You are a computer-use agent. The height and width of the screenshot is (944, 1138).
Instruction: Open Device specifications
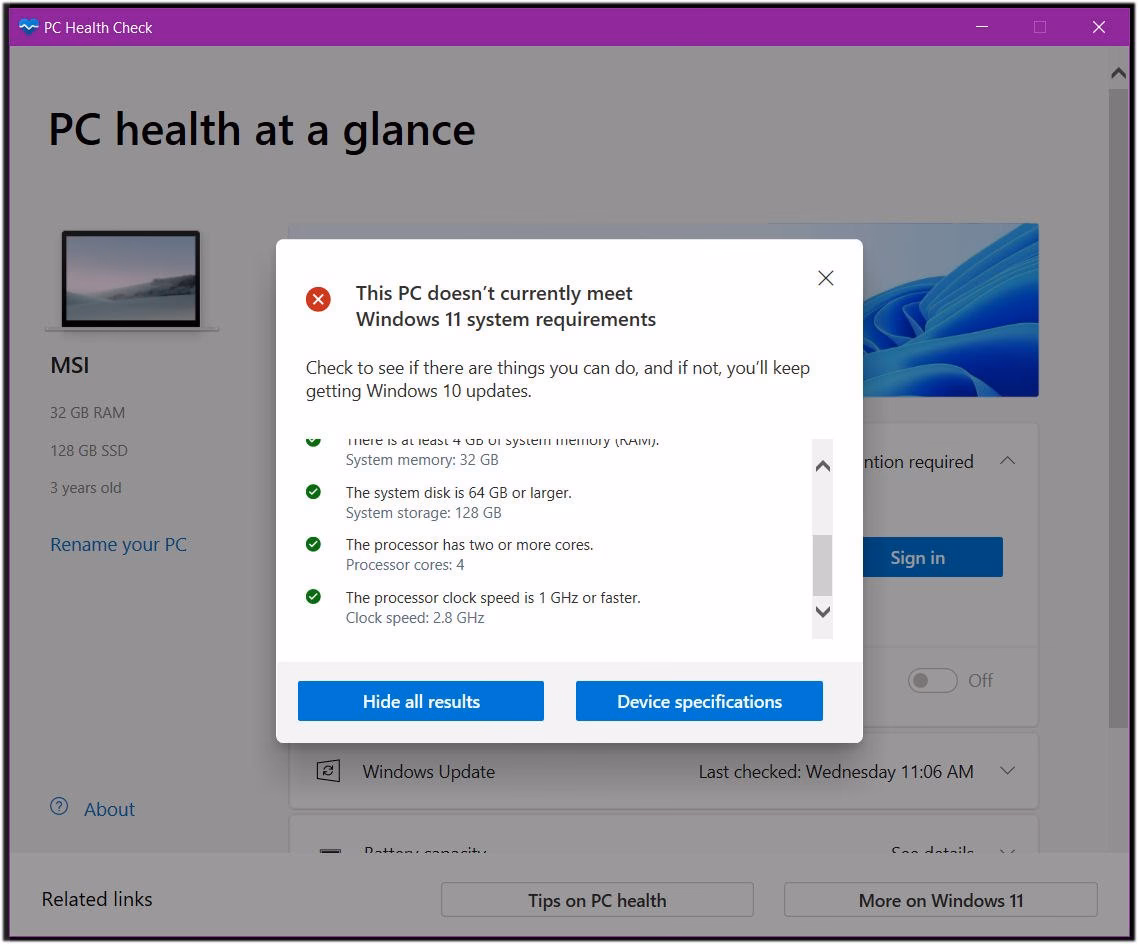pos(698,701)
